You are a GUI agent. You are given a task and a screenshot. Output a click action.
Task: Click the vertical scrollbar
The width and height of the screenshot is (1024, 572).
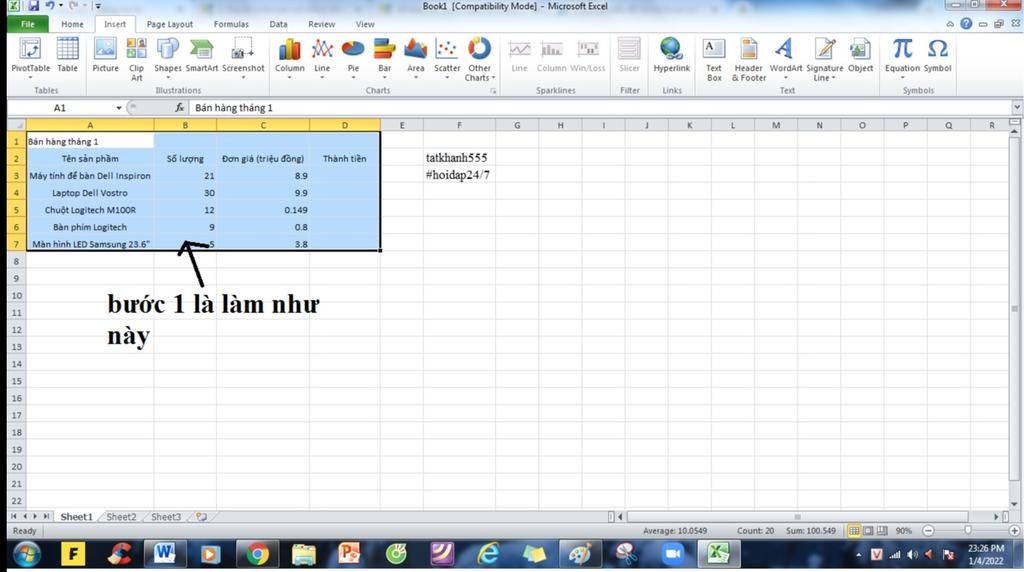[x=1014, y=309]
